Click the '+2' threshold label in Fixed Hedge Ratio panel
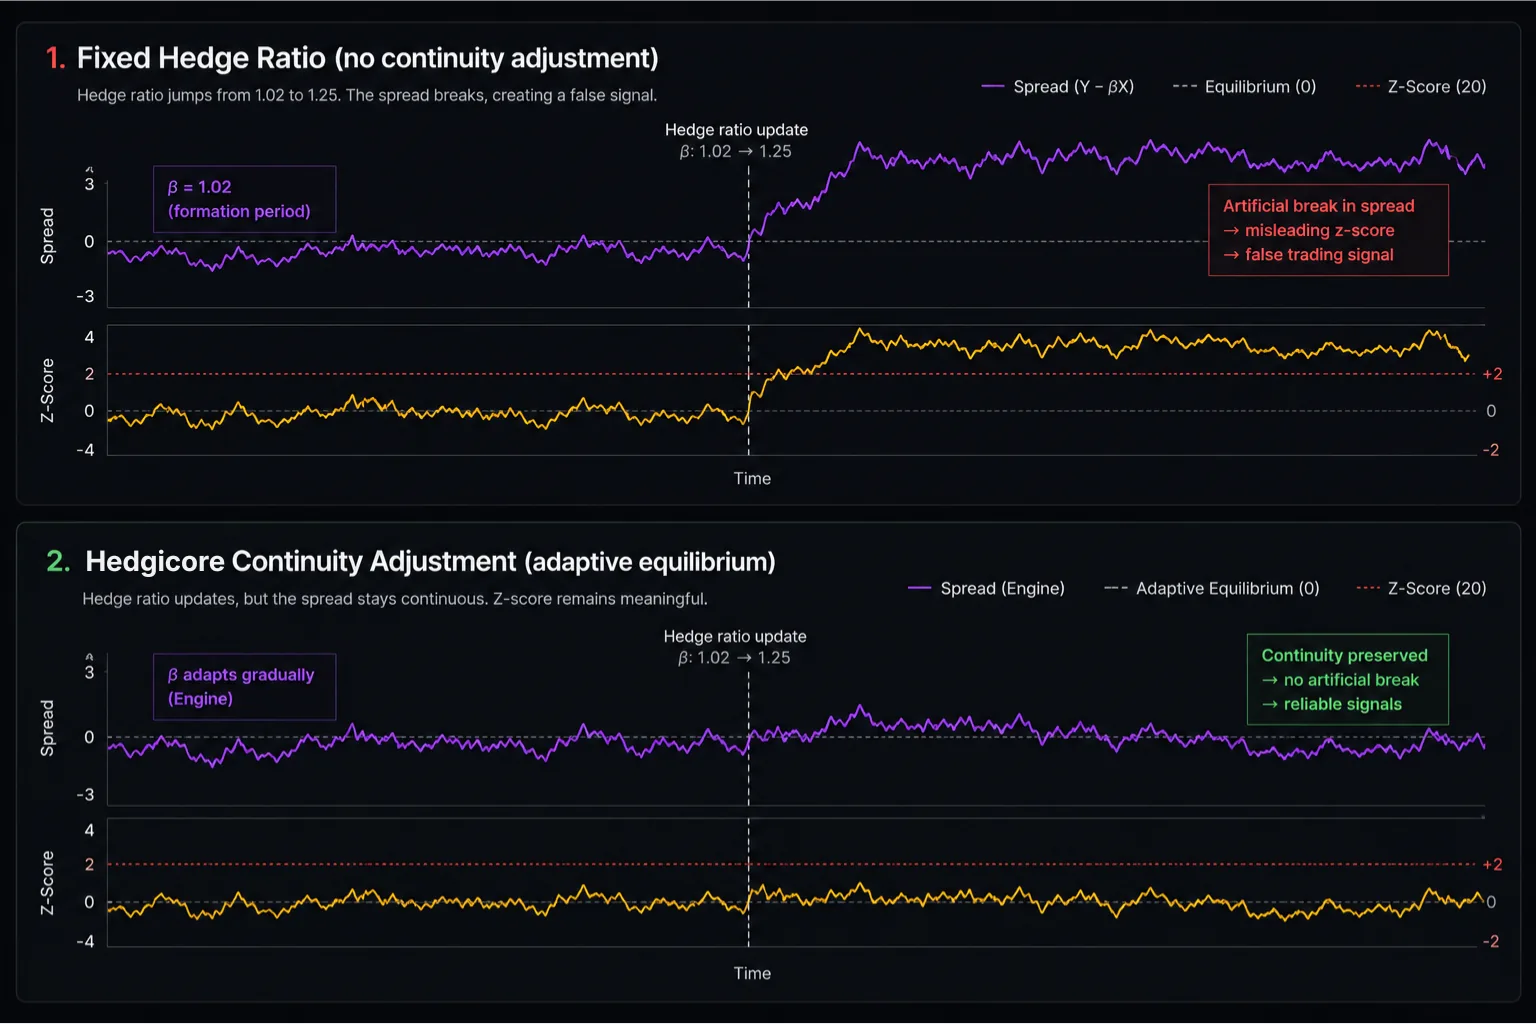The width and height of the screenshot is (1536, 1024). [x=1492, y=374]
